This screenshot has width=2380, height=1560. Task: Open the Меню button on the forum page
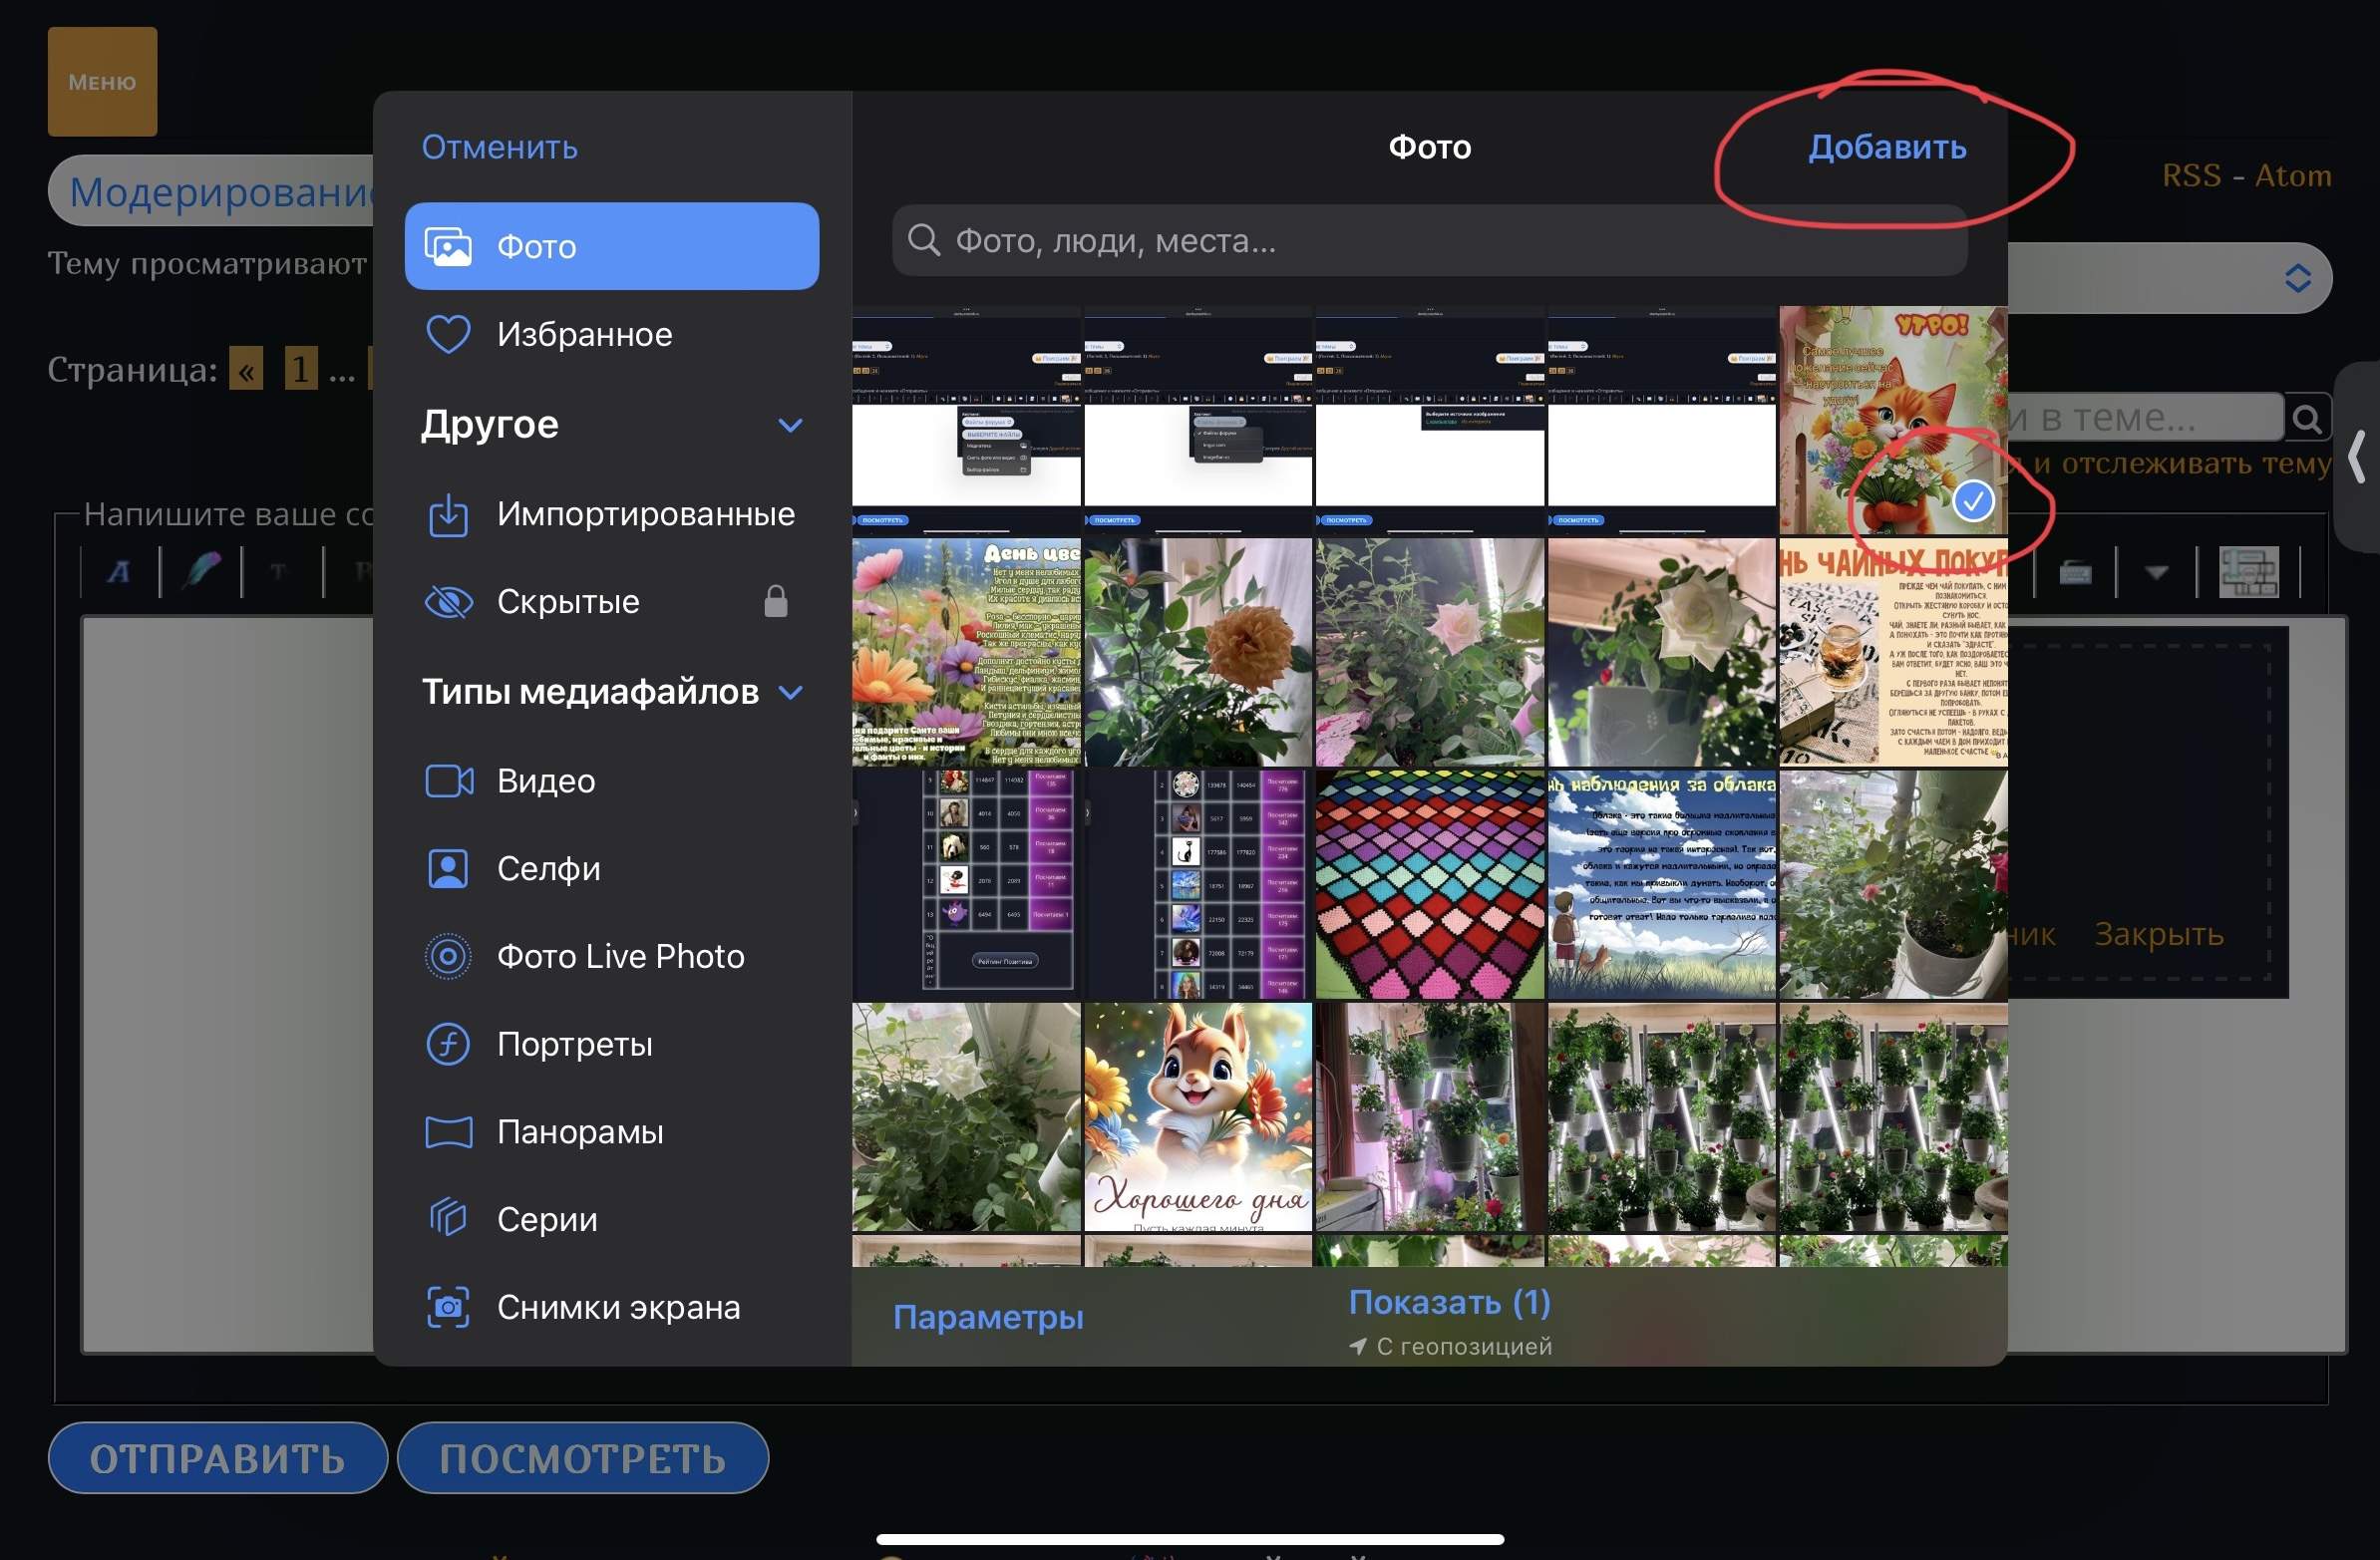102,82
